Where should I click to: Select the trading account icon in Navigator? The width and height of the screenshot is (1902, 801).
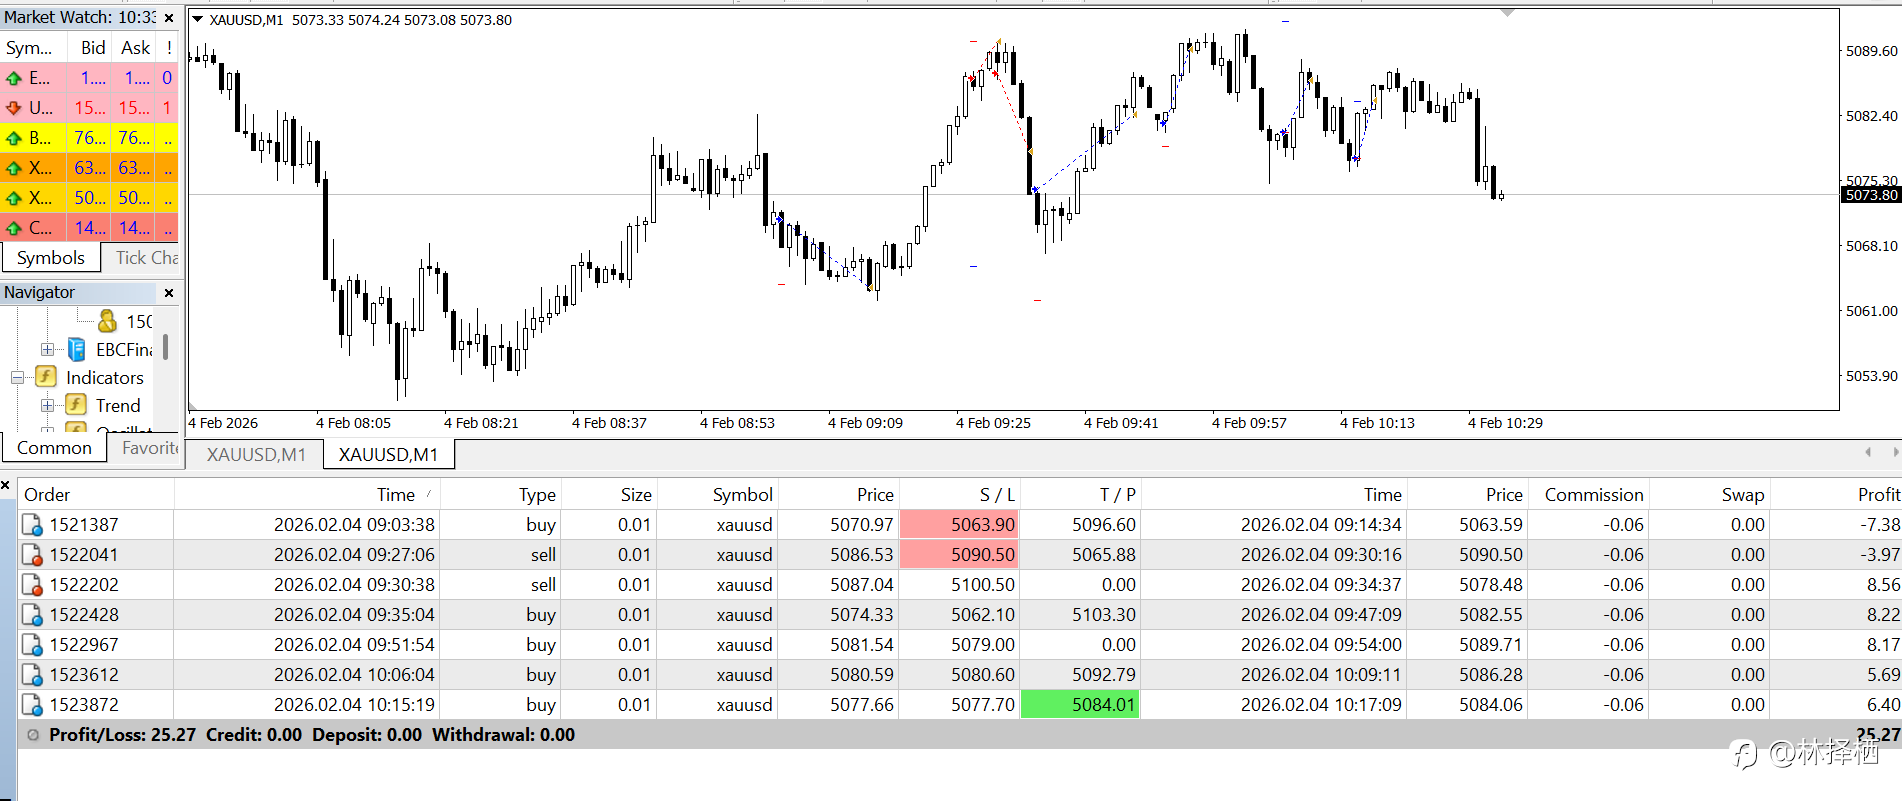[108, 321]
